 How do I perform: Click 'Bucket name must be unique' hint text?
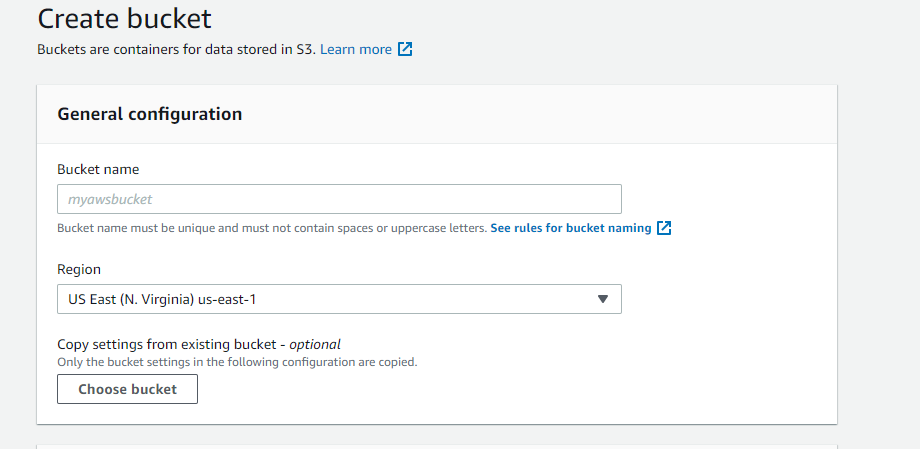point(272,228)
